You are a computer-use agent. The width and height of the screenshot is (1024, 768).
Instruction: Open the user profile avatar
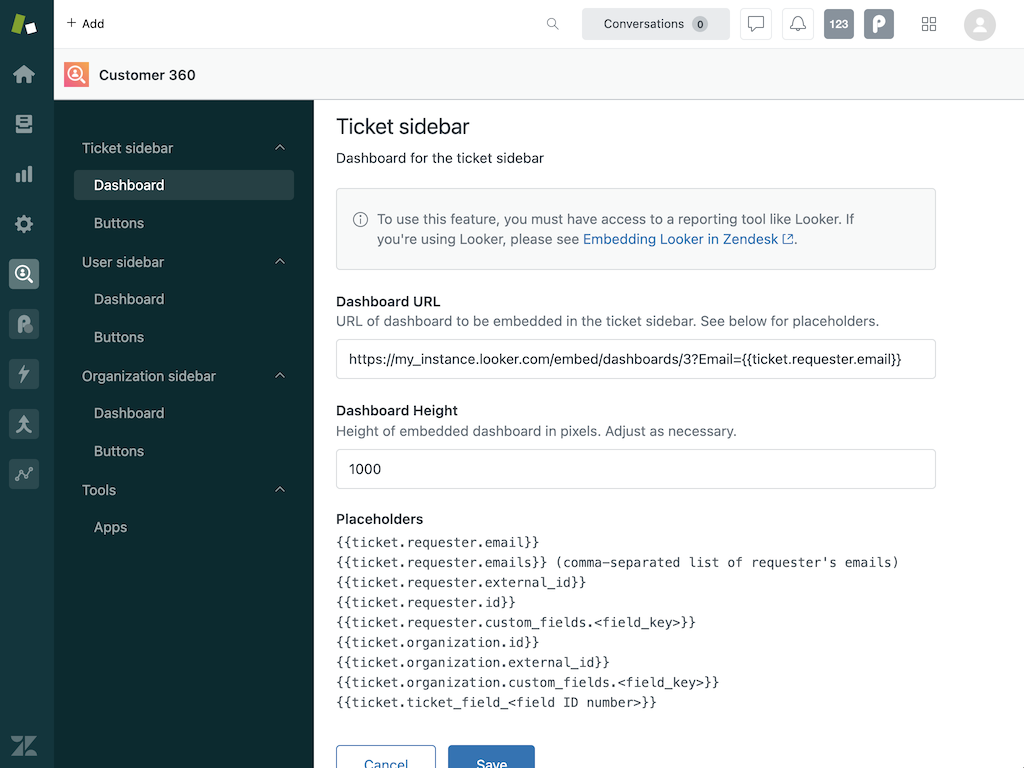click(979, 24)
